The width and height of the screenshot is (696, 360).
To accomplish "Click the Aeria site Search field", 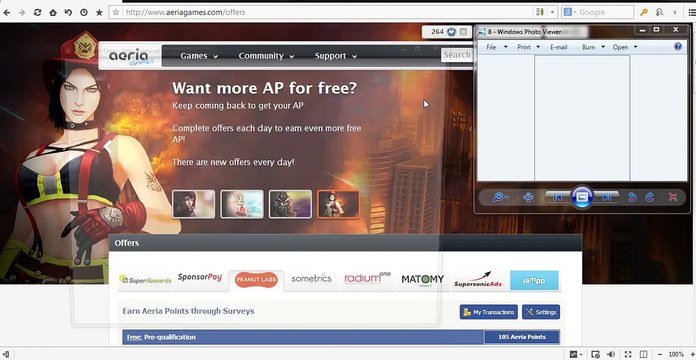I will tap(457, 55).
